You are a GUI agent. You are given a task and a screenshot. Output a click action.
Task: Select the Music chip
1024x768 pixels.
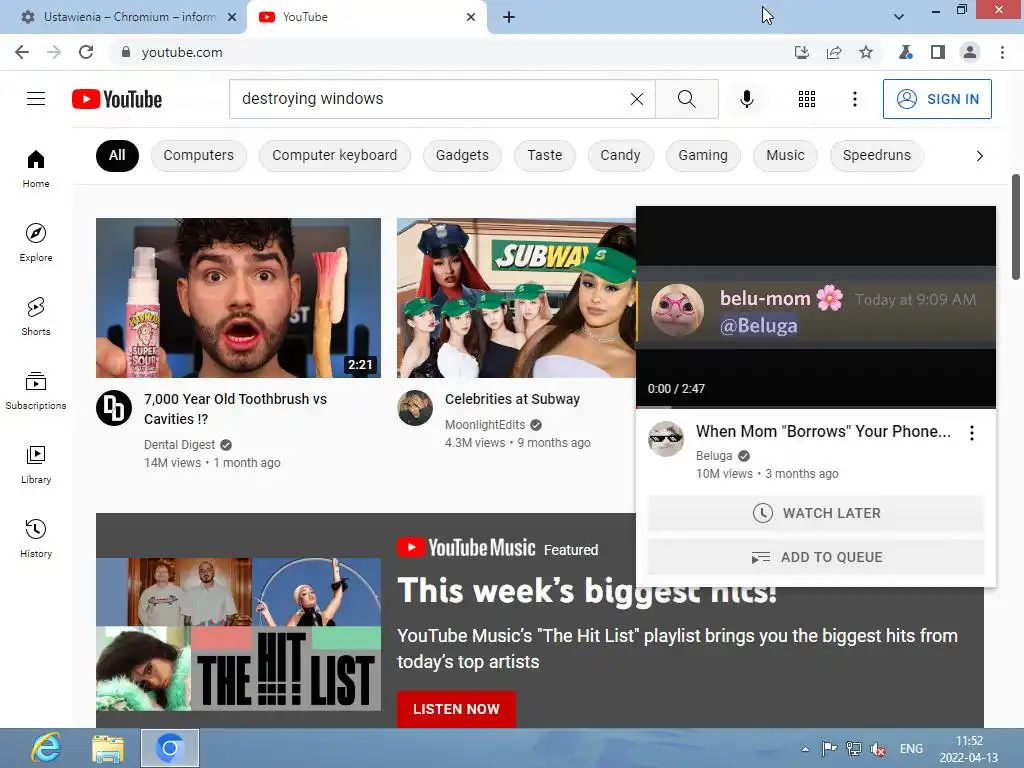785,155
